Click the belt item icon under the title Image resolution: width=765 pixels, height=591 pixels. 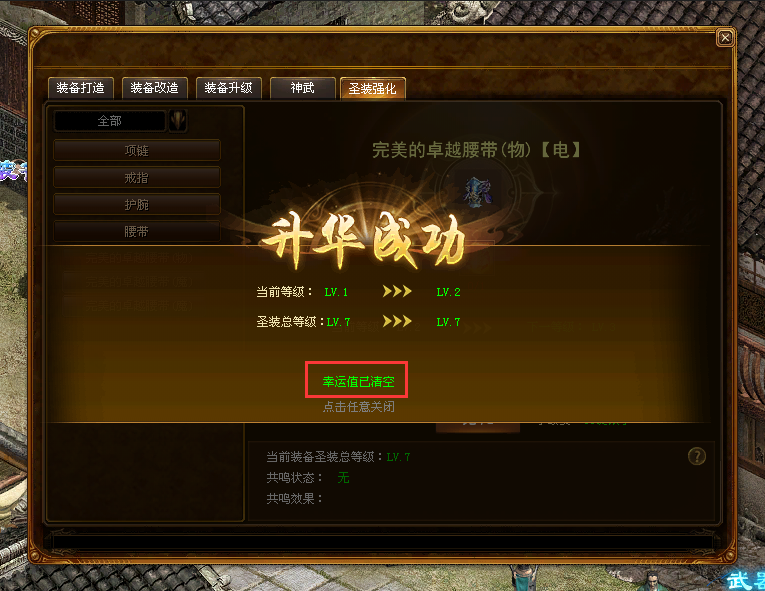(x=477, y=192)
